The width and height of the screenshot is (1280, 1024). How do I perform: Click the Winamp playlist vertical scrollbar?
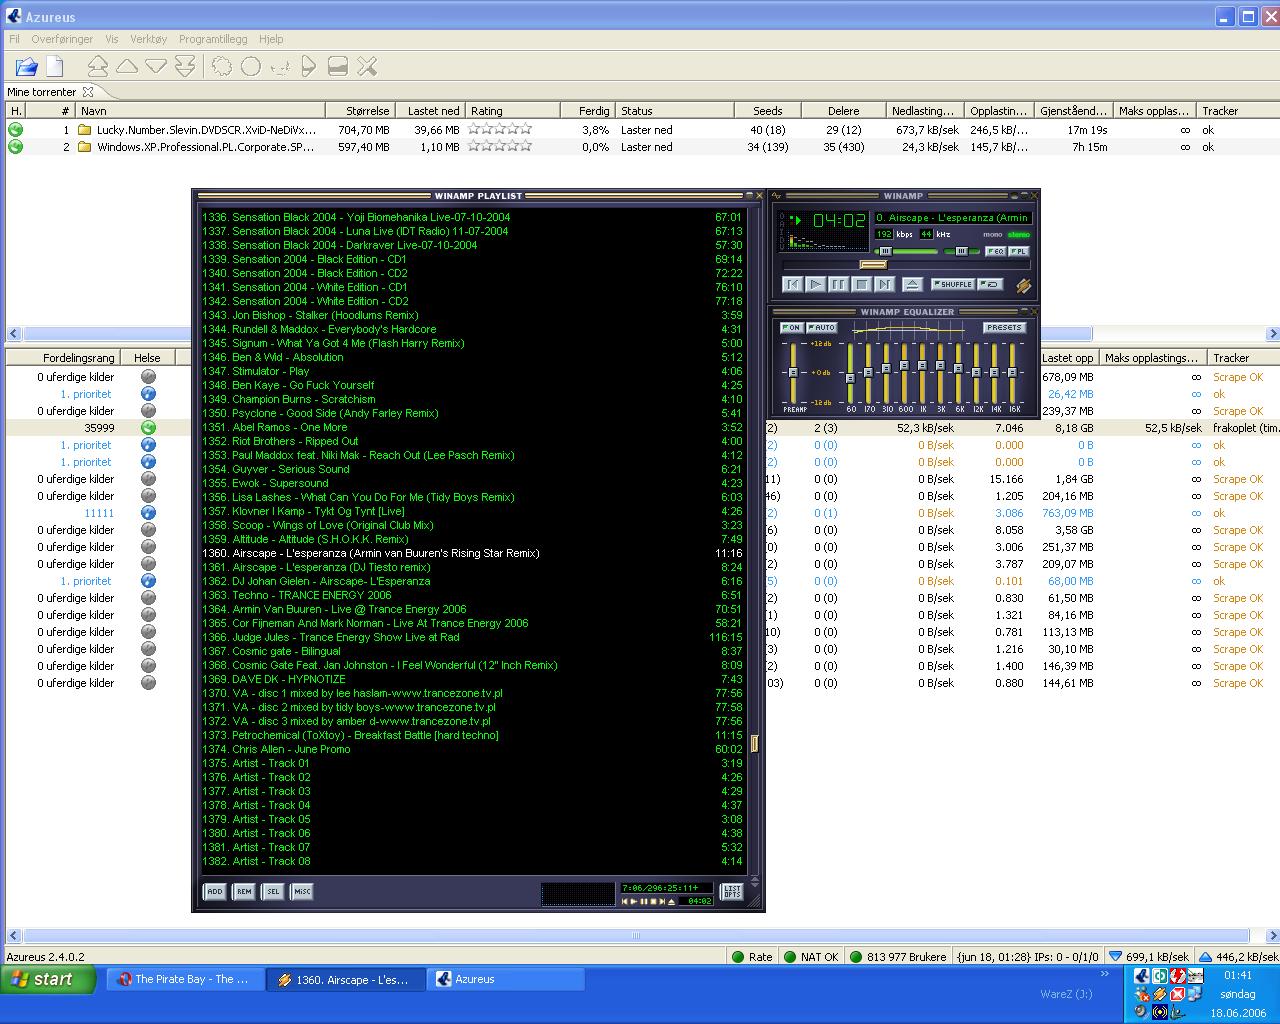[755, 540]
